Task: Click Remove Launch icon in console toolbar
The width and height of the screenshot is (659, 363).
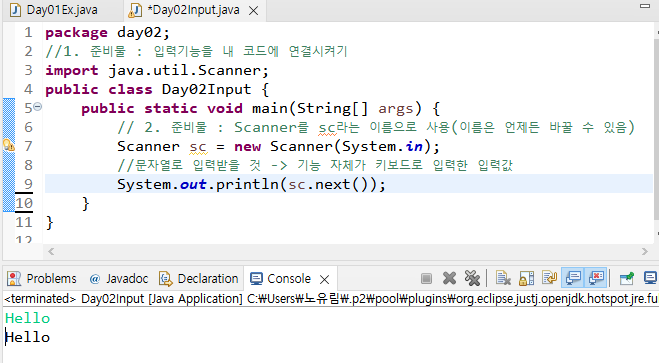Action: click(449, 278)
